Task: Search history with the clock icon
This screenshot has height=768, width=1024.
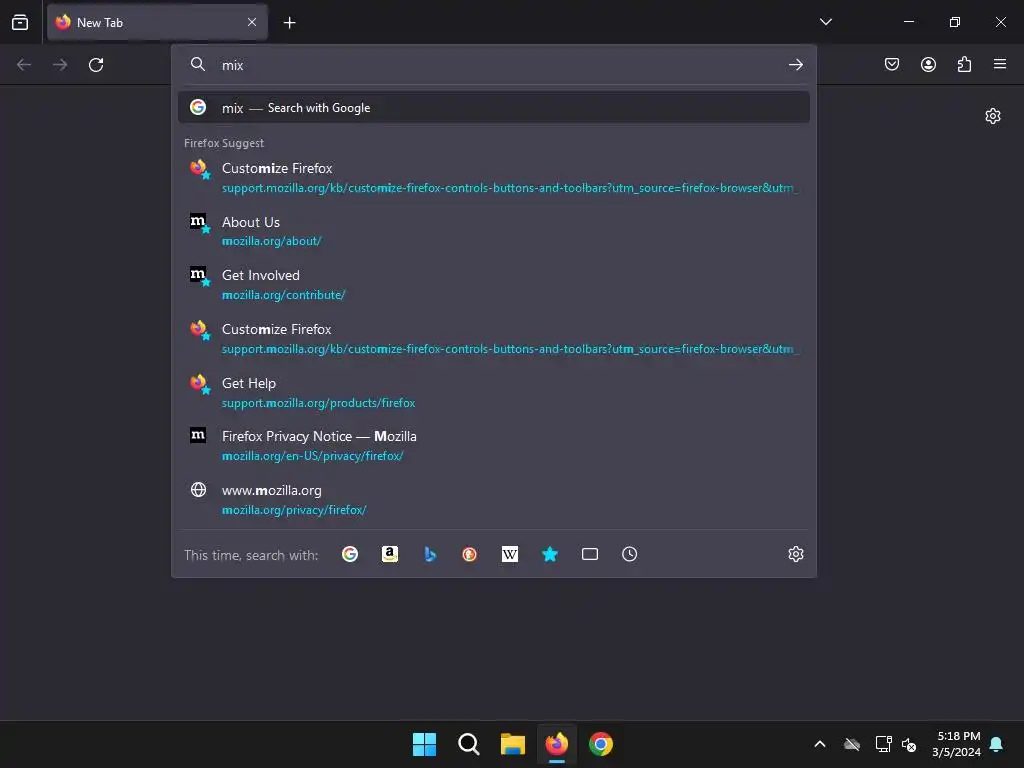Action: pyautogui.click(x=630, y=554)
